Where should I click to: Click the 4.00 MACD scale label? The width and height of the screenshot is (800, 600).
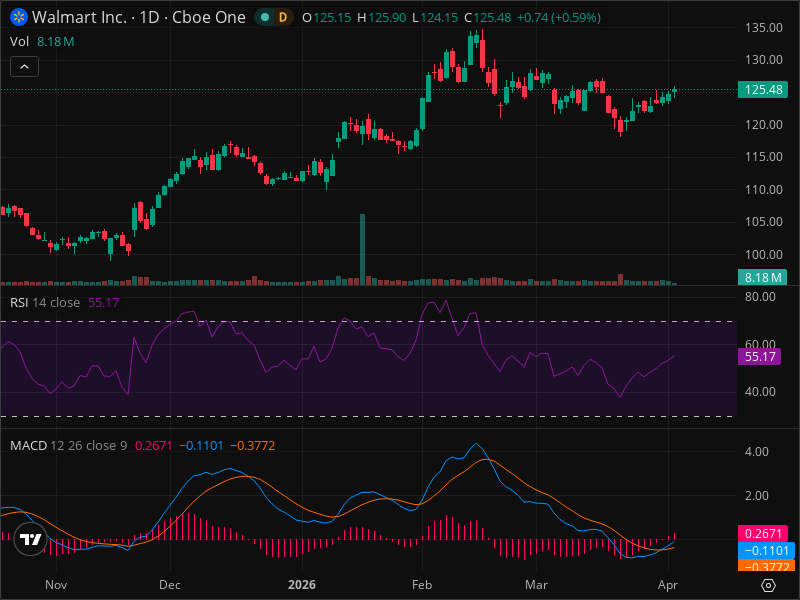click(757, 452)
